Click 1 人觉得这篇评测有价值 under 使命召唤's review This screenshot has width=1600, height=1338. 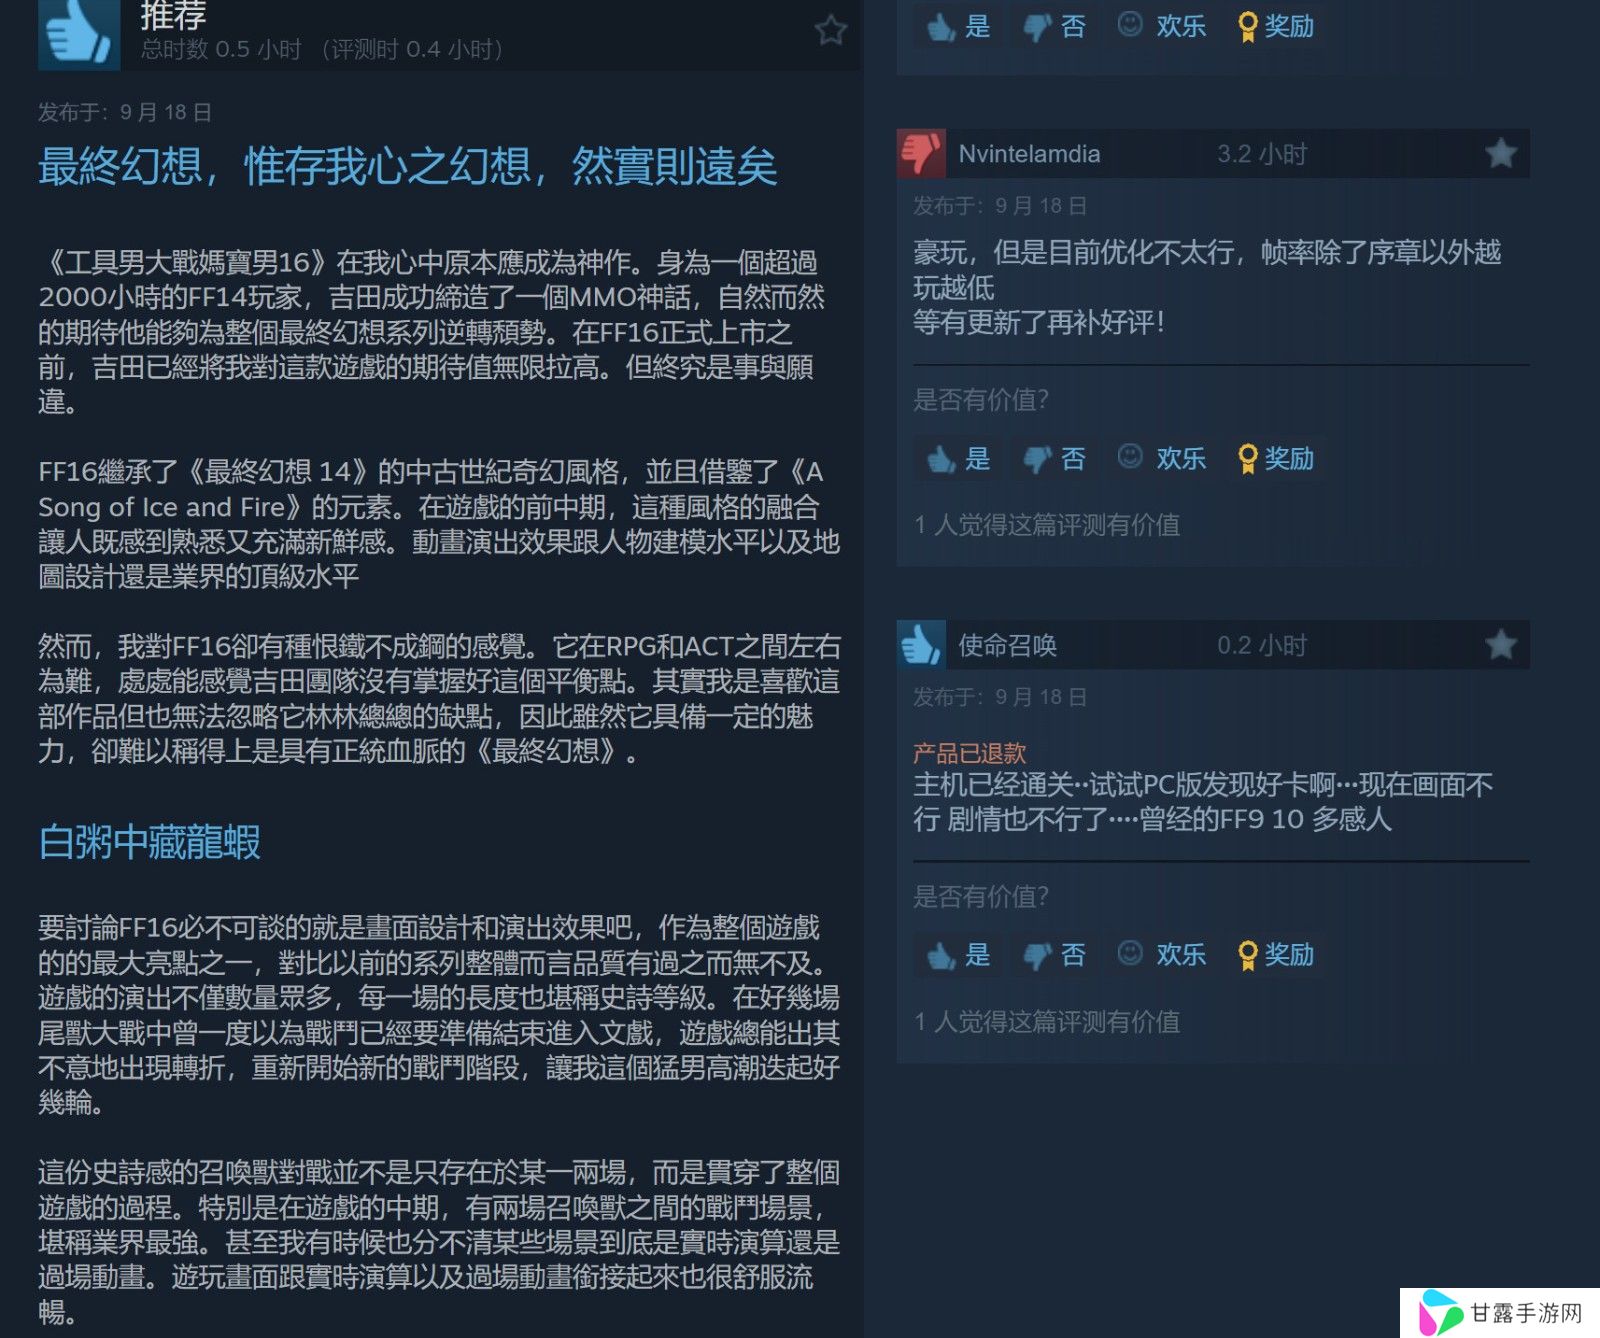tap(1047, 1022)
